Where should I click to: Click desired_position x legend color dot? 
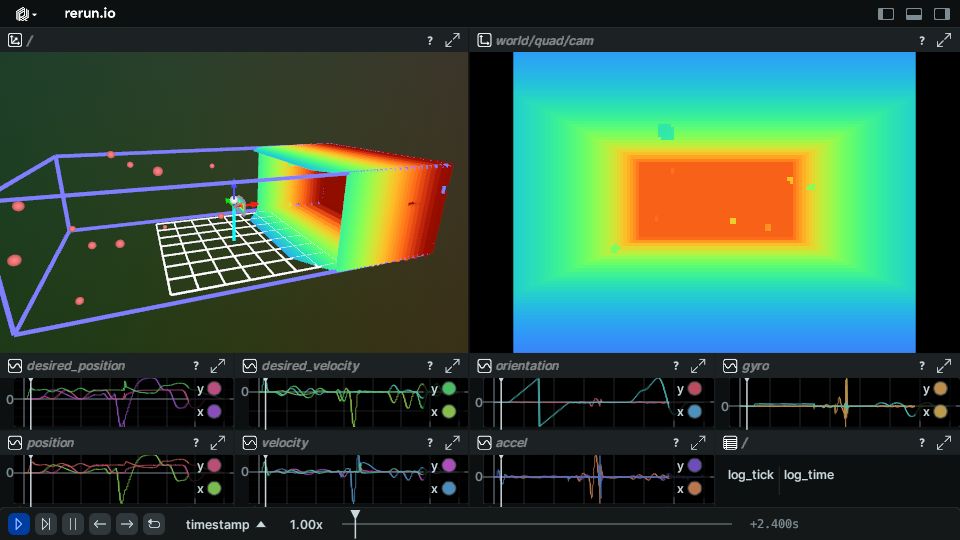214,411
